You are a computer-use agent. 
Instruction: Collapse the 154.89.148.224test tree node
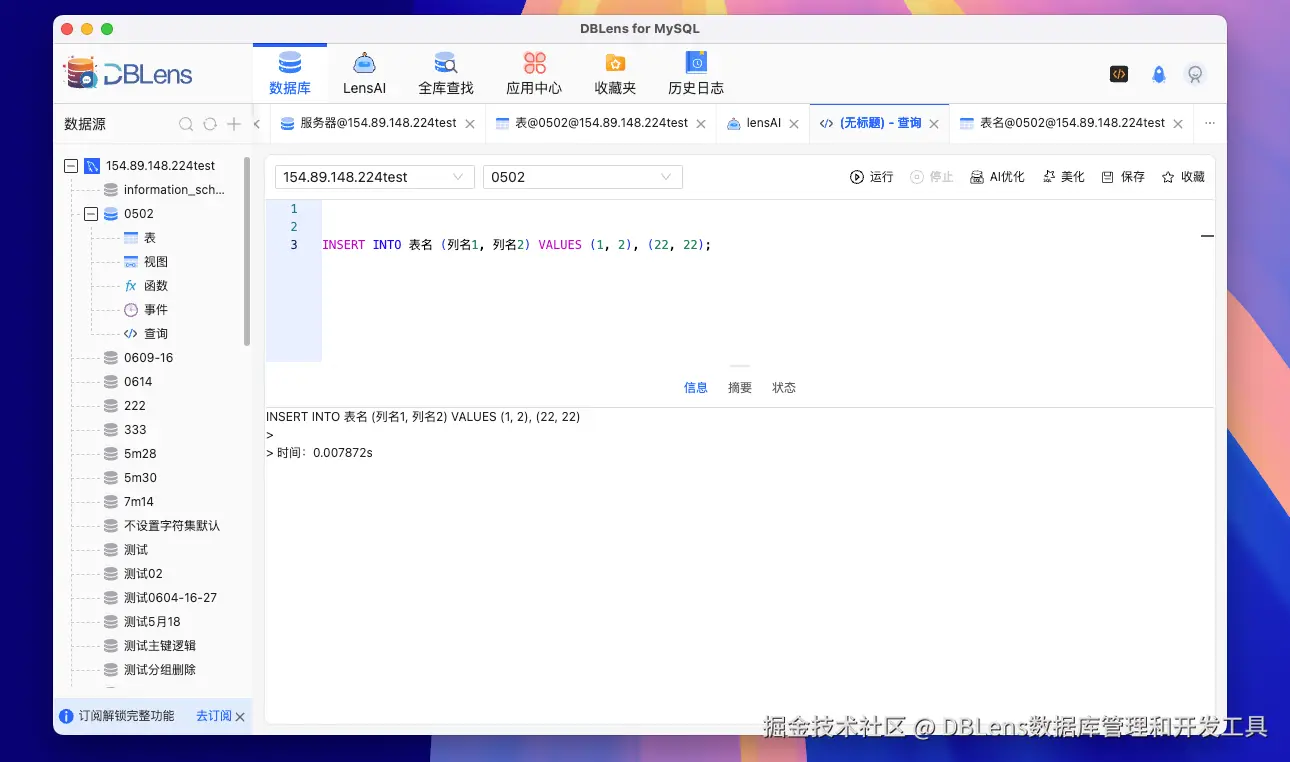pyautogui.click(x=71, y=166)
